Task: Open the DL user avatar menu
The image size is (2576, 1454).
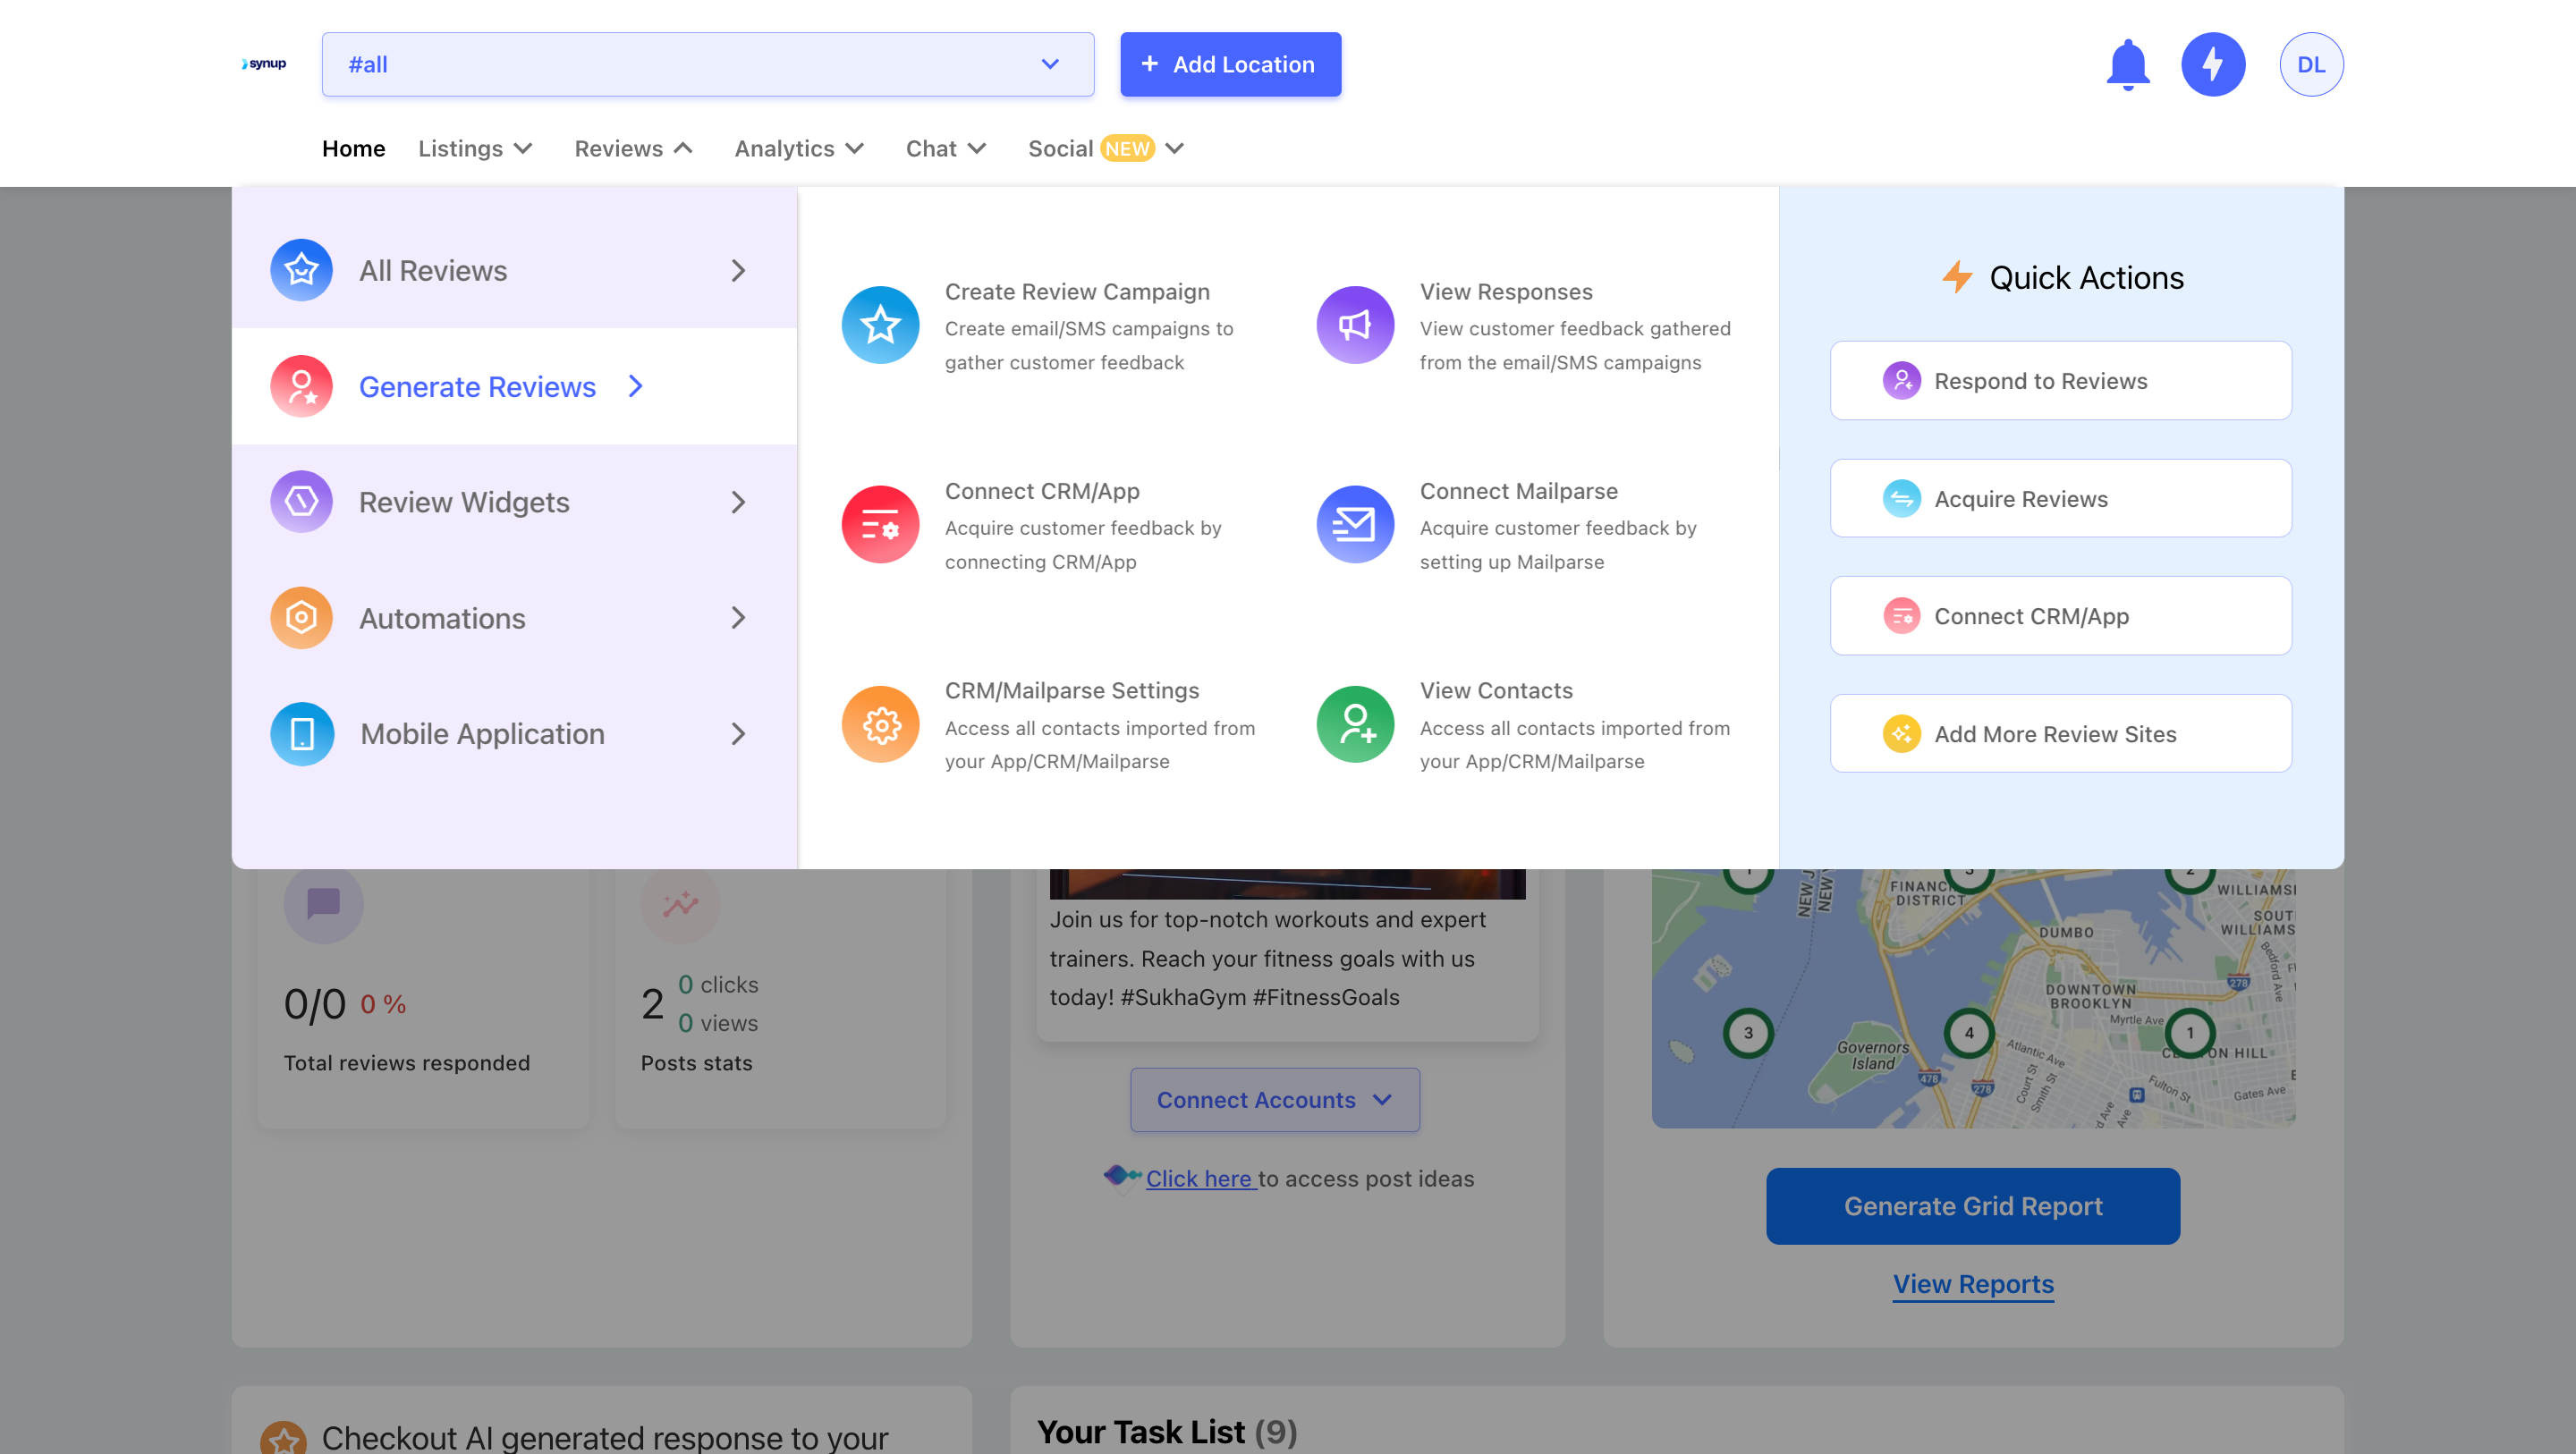Action: click(x=2310, y=65)
